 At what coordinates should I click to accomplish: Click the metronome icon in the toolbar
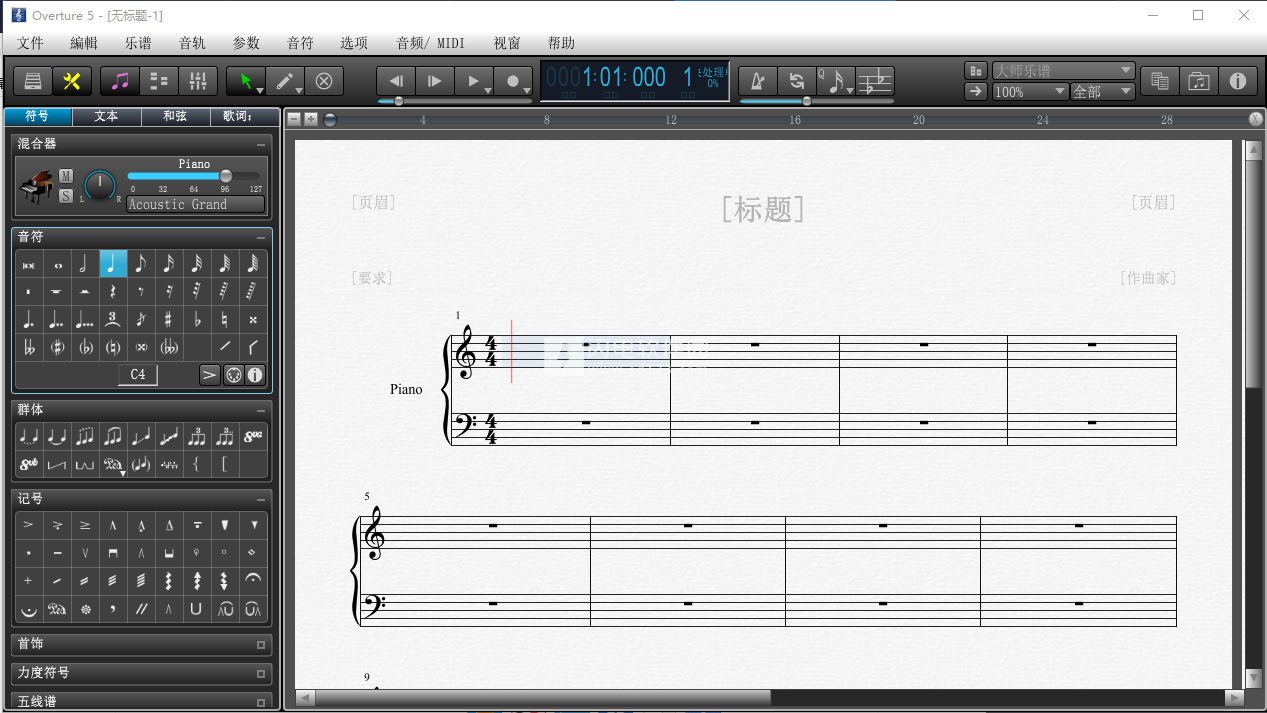757,81
